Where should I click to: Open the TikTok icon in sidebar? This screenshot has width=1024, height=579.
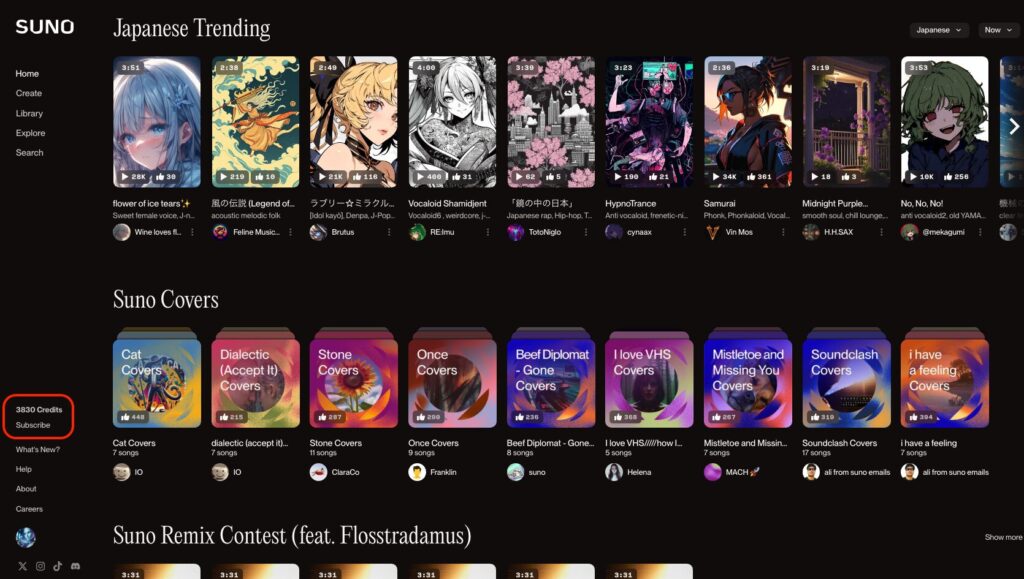click(x=57, y=566)
